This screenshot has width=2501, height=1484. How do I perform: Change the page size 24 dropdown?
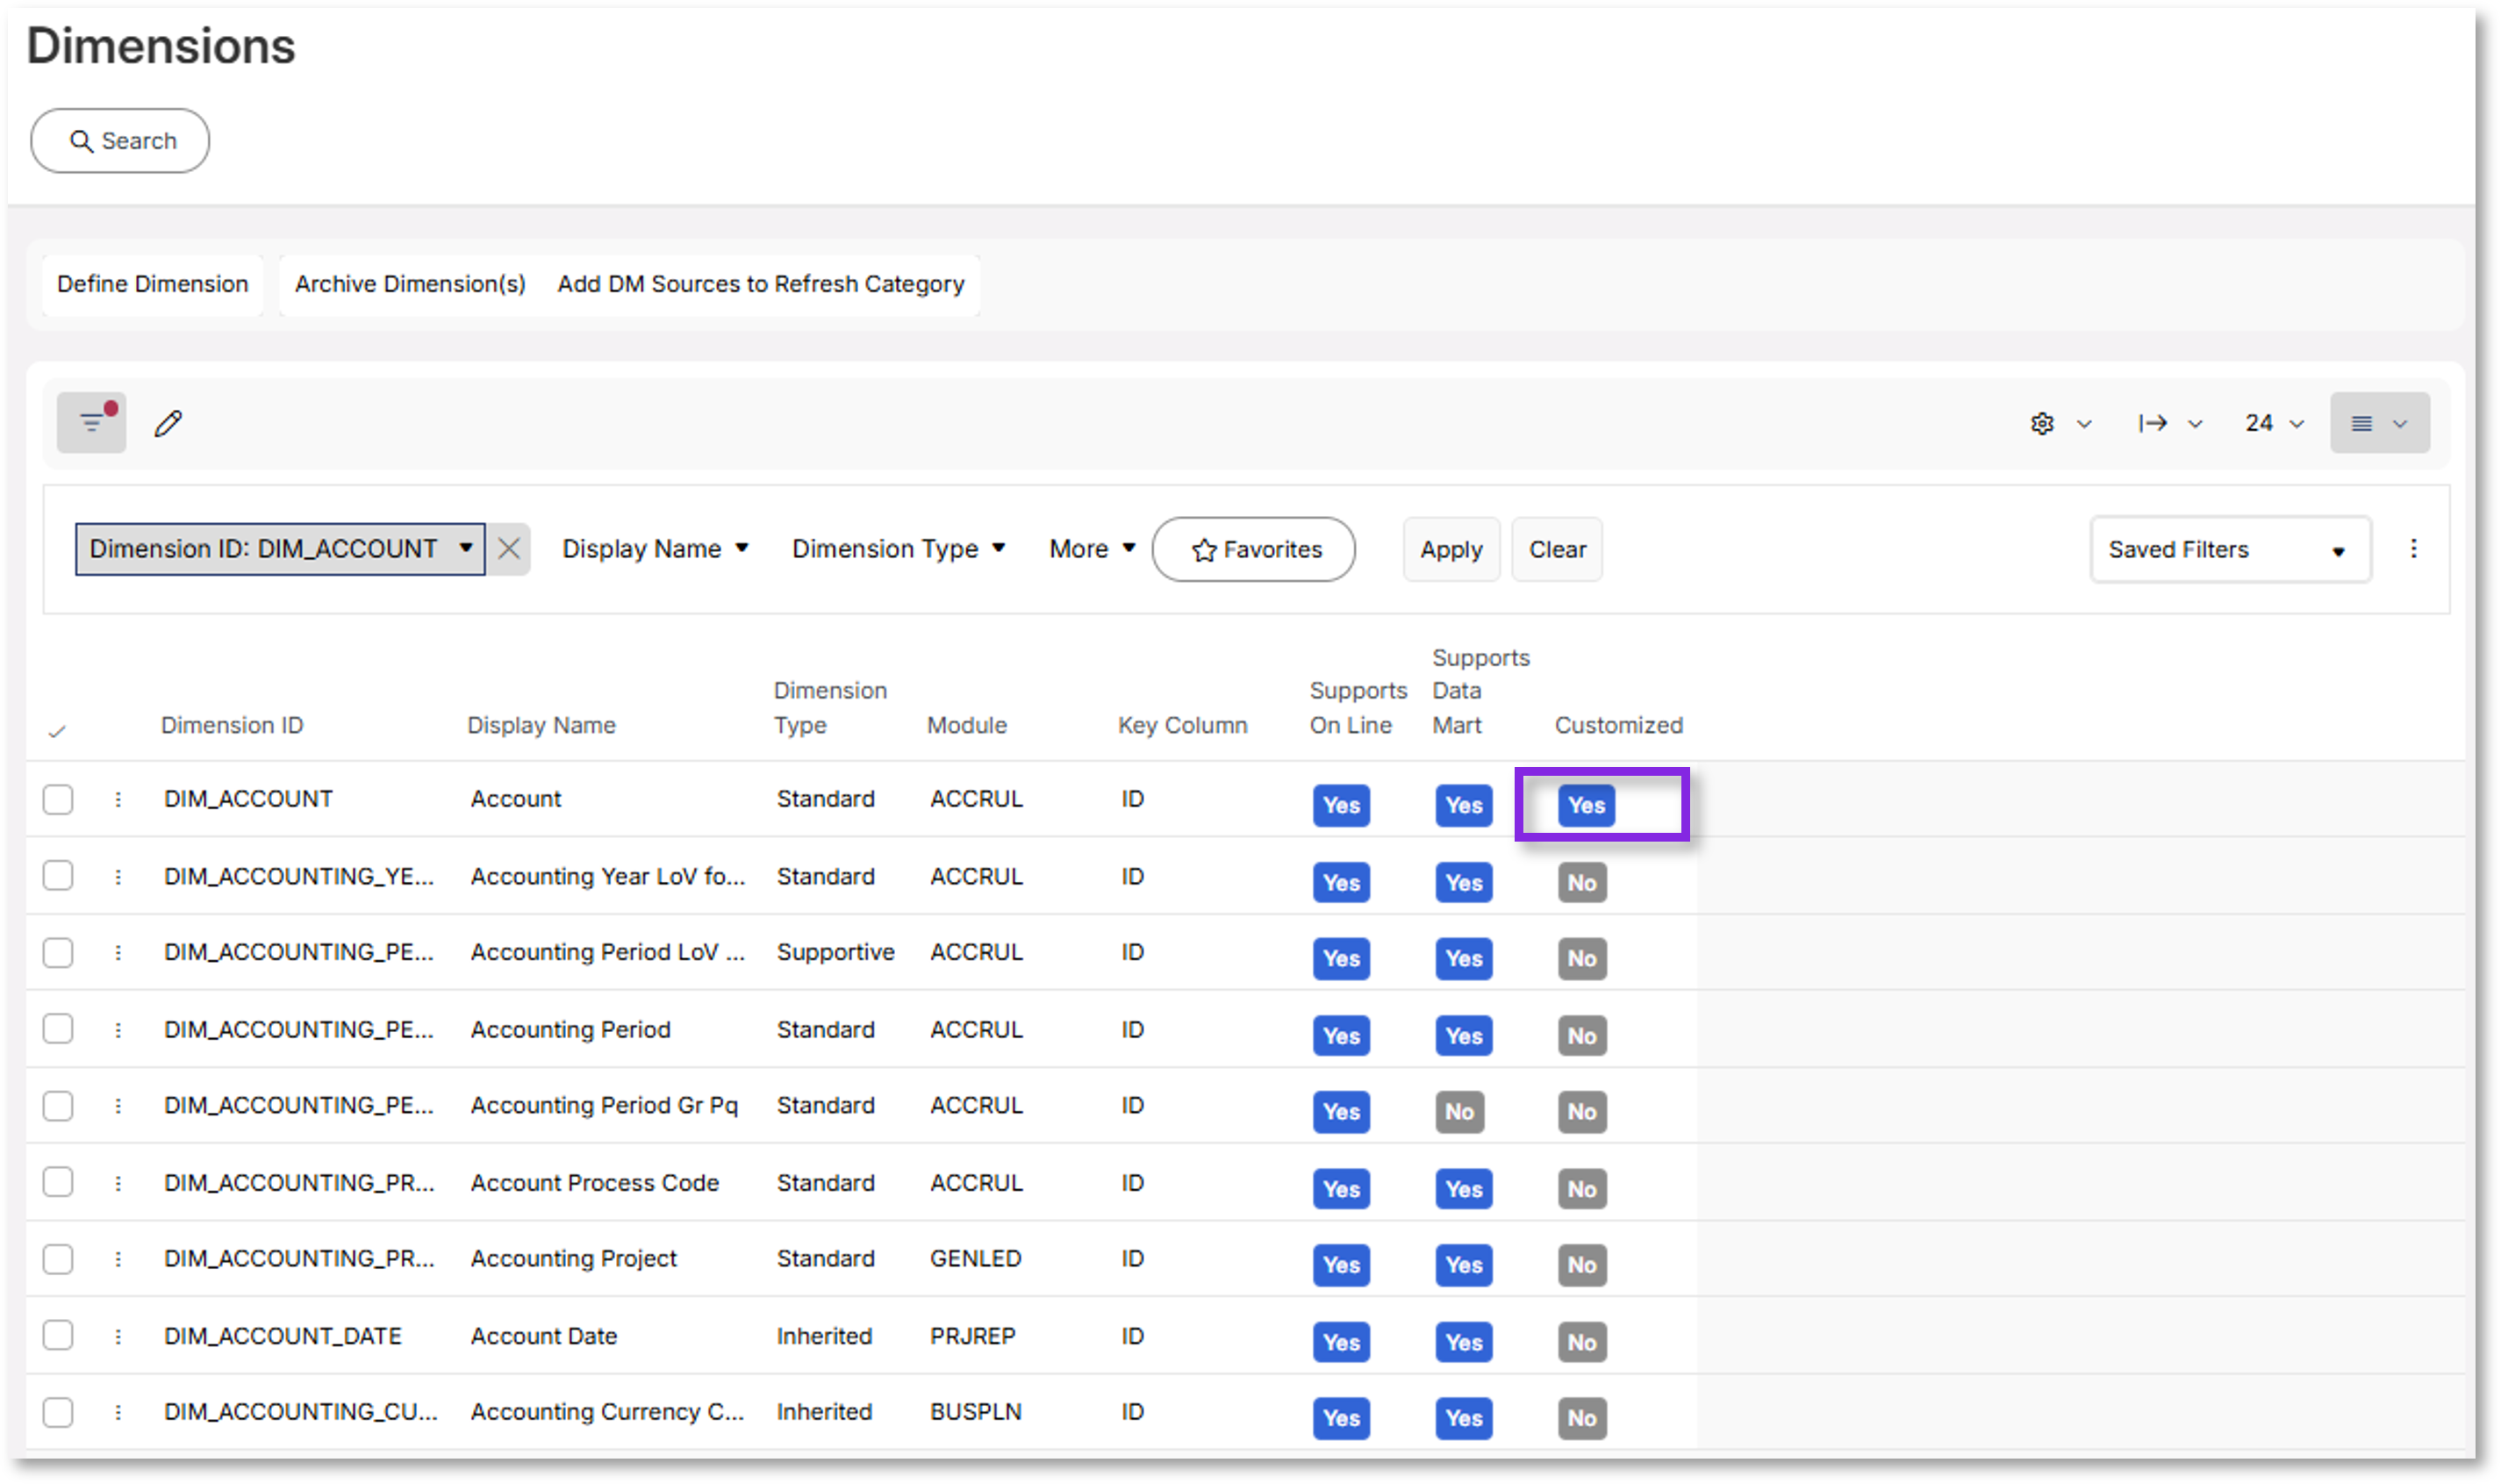coord(2274,424)
